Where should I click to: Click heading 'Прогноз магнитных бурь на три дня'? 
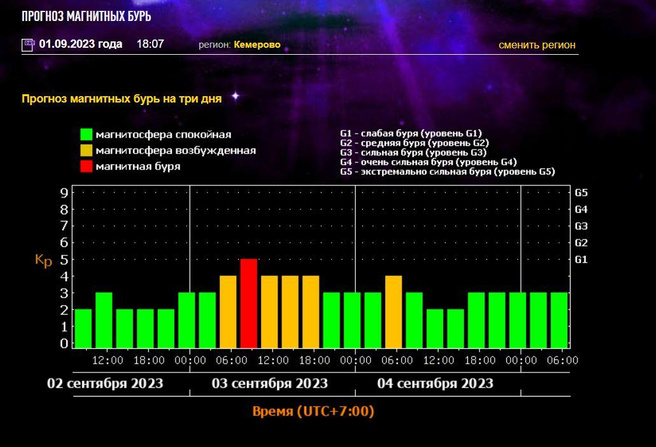[x=122, y=99]
